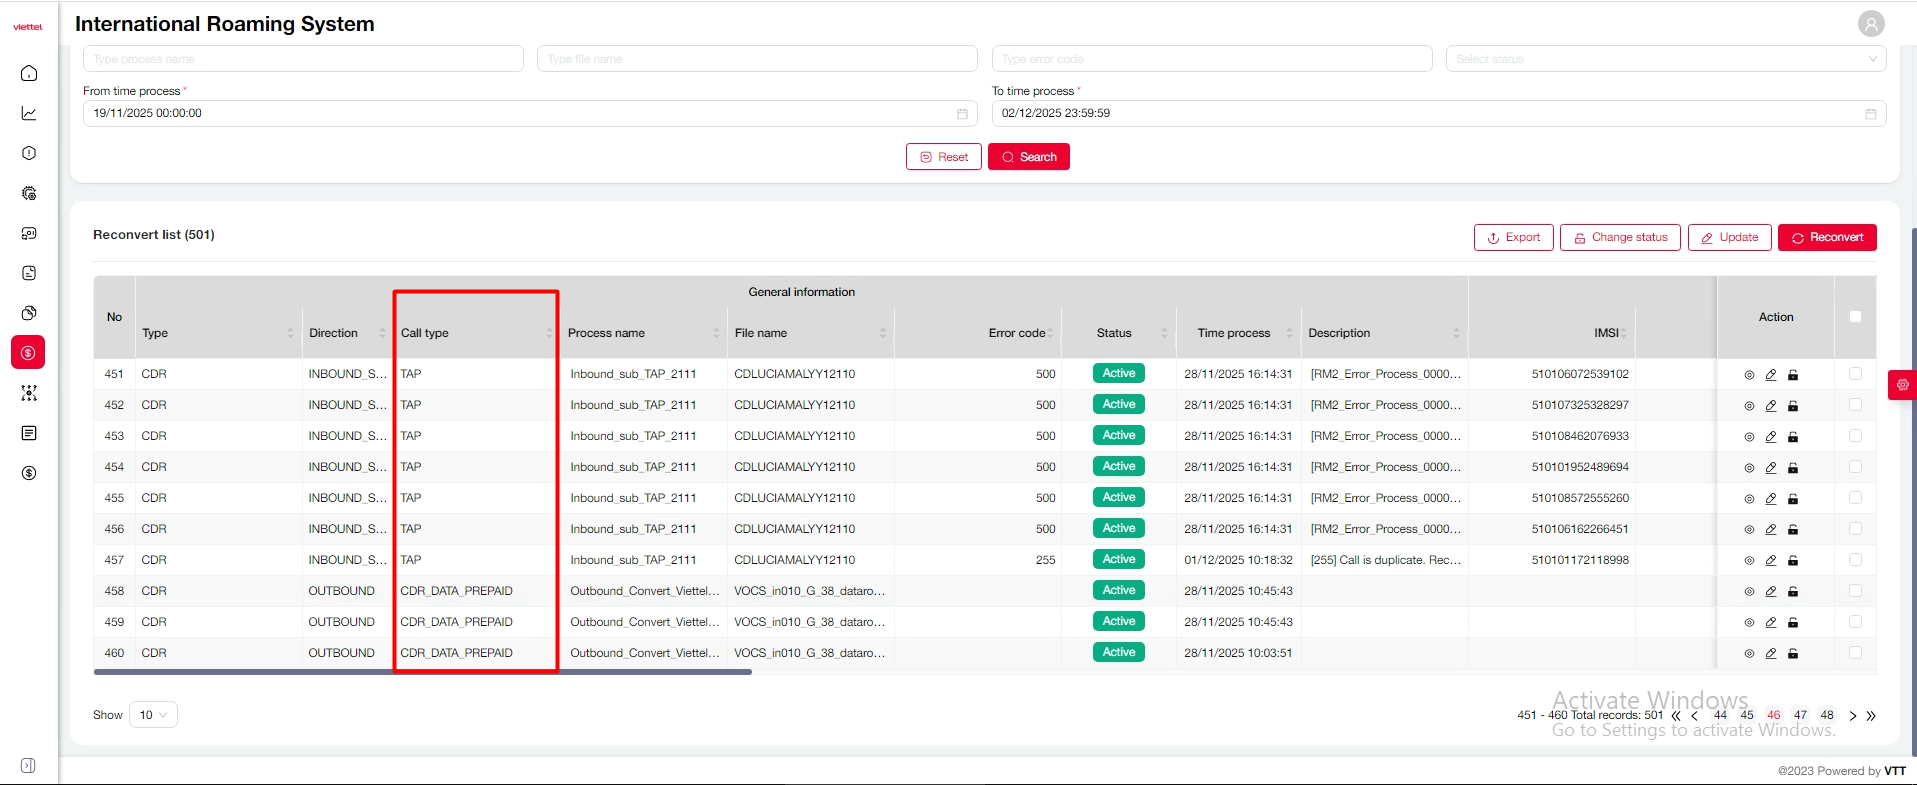The image size is (1917, 785).
Task: Check the checkbox for row 452
Action: point(1855,405)
